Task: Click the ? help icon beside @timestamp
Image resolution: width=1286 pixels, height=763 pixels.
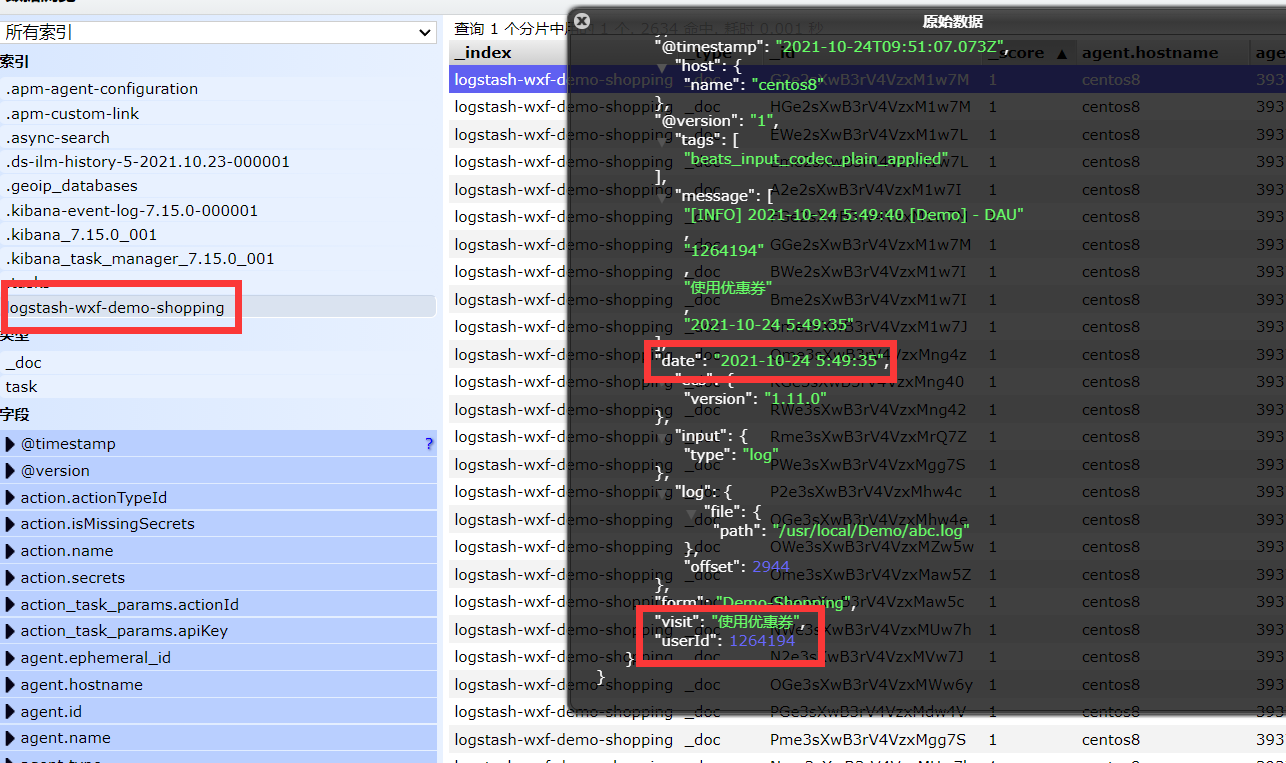Action: pyautogui.click(x=429, y=444)
